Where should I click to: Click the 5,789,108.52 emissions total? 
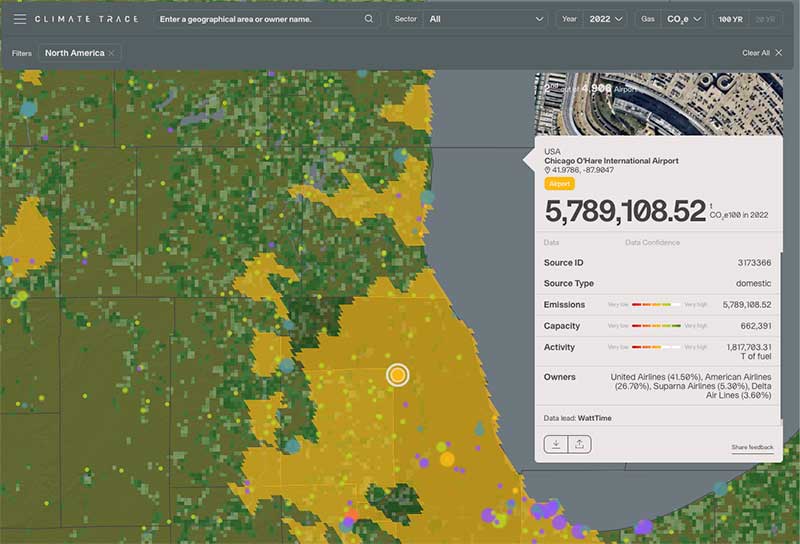(625, 211)
